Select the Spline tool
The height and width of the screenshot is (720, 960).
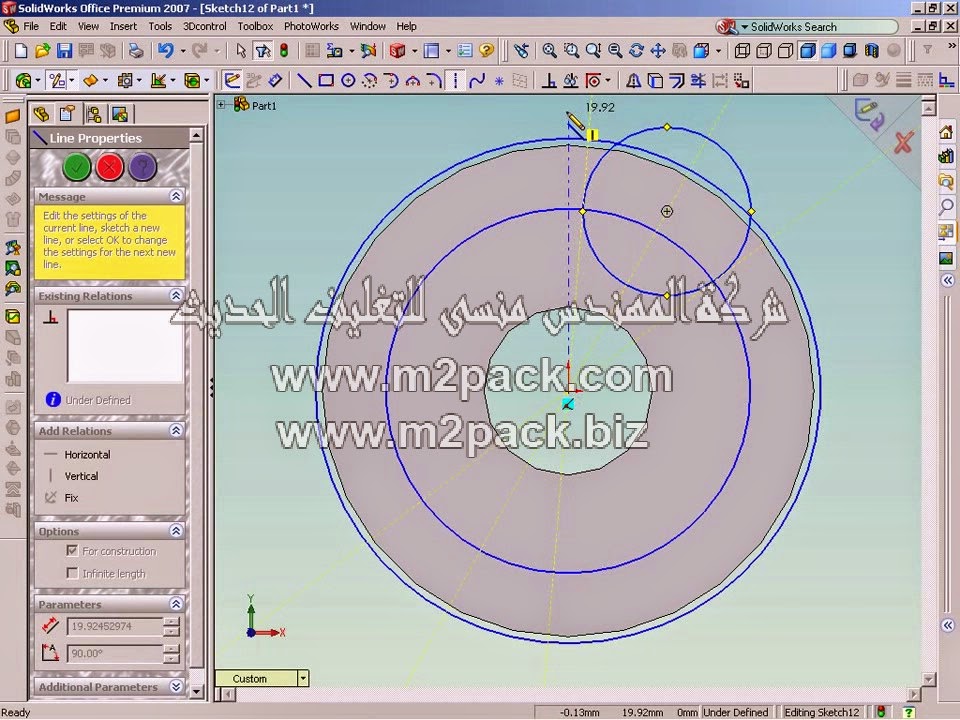[x=476, y=80]
